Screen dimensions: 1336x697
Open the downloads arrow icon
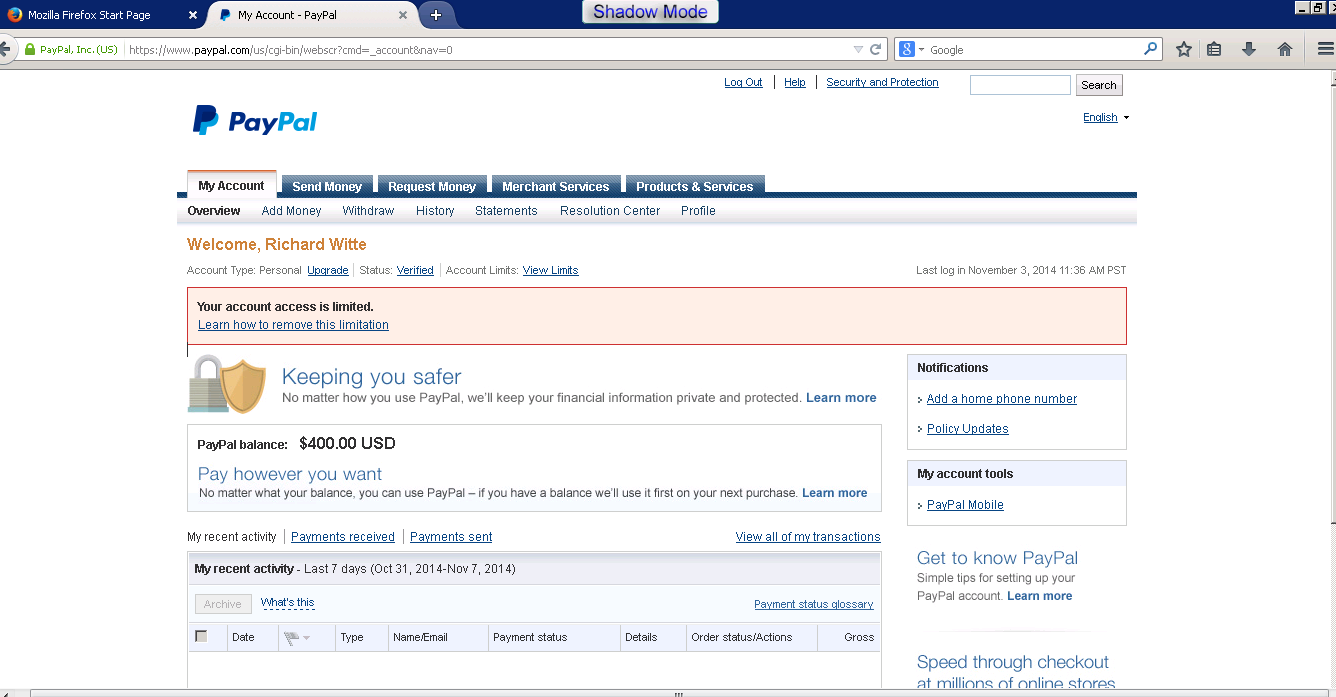click(x=1249, y=49)
